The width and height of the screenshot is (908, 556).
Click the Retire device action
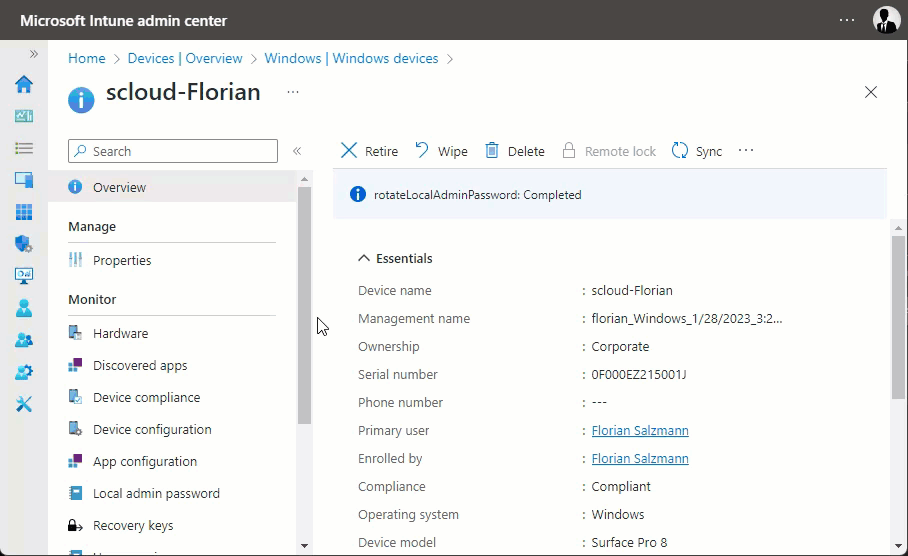369,151
